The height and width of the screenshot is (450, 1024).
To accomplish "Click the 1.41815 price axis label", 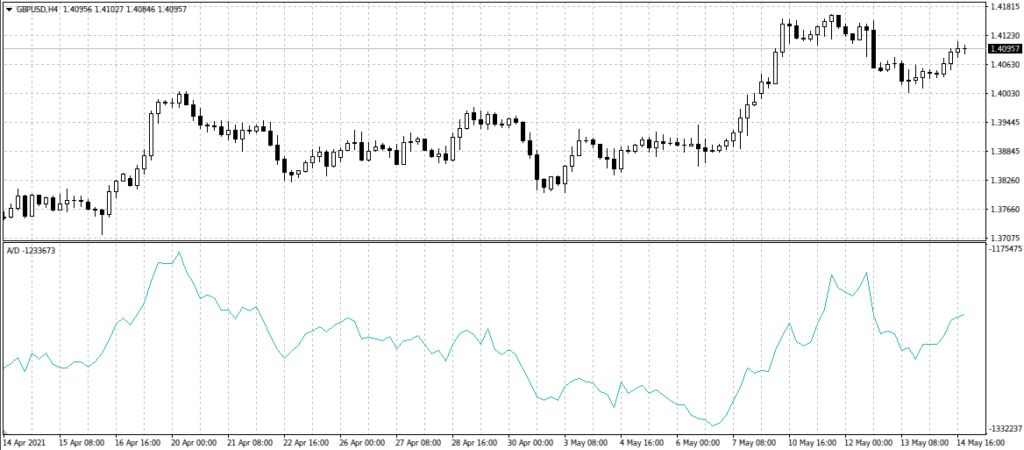I will point(1002,7).
